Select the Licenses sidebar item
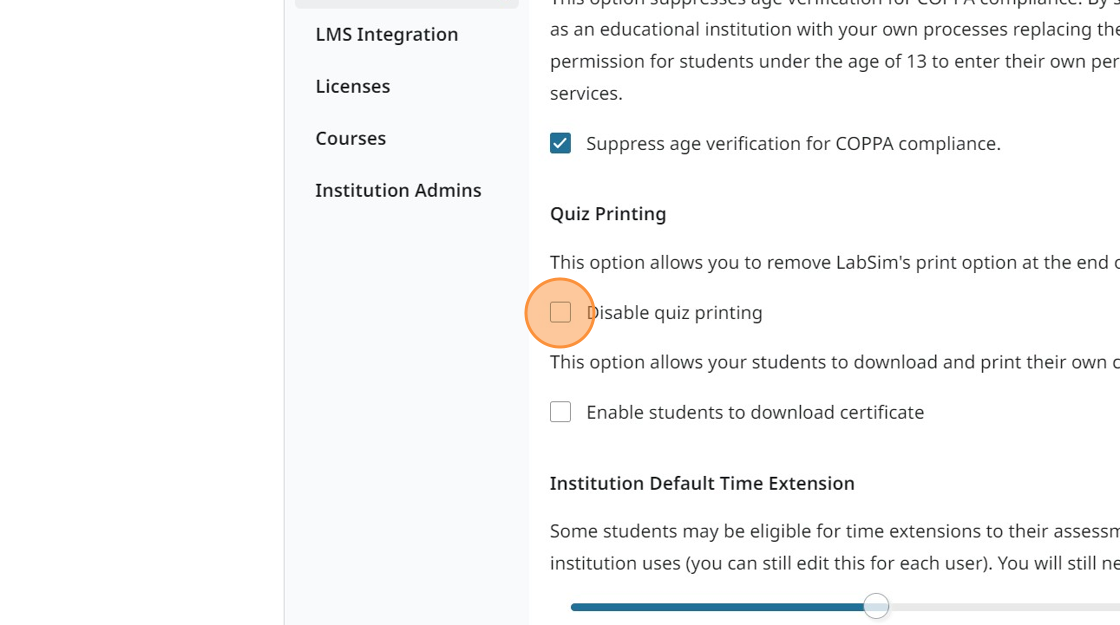Screen dimensions: 1120x625 353,86
